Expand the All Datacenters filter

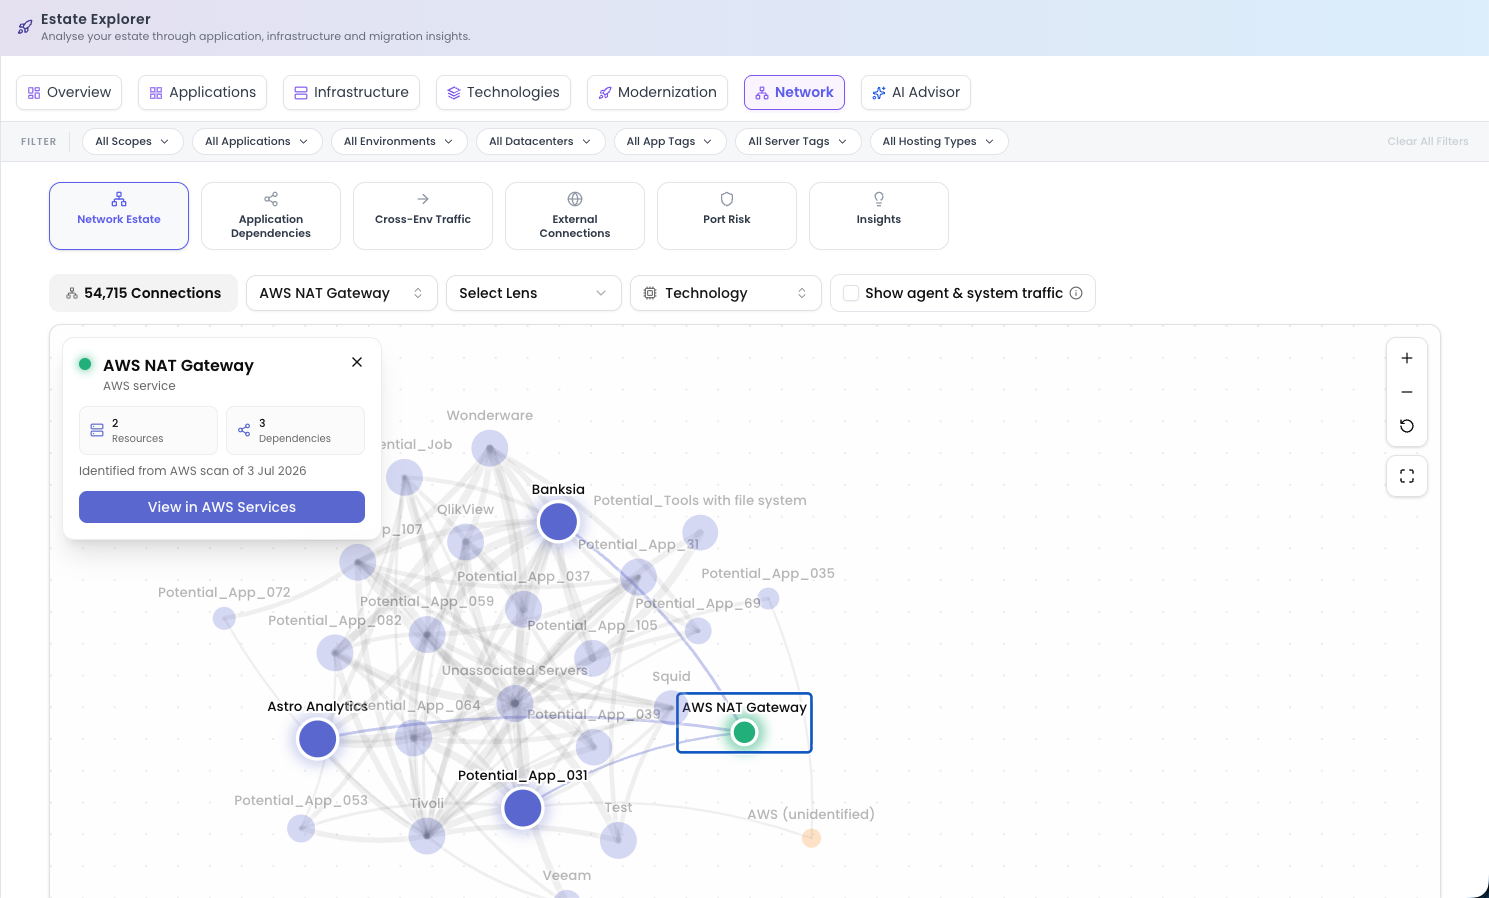click(540, 141)
